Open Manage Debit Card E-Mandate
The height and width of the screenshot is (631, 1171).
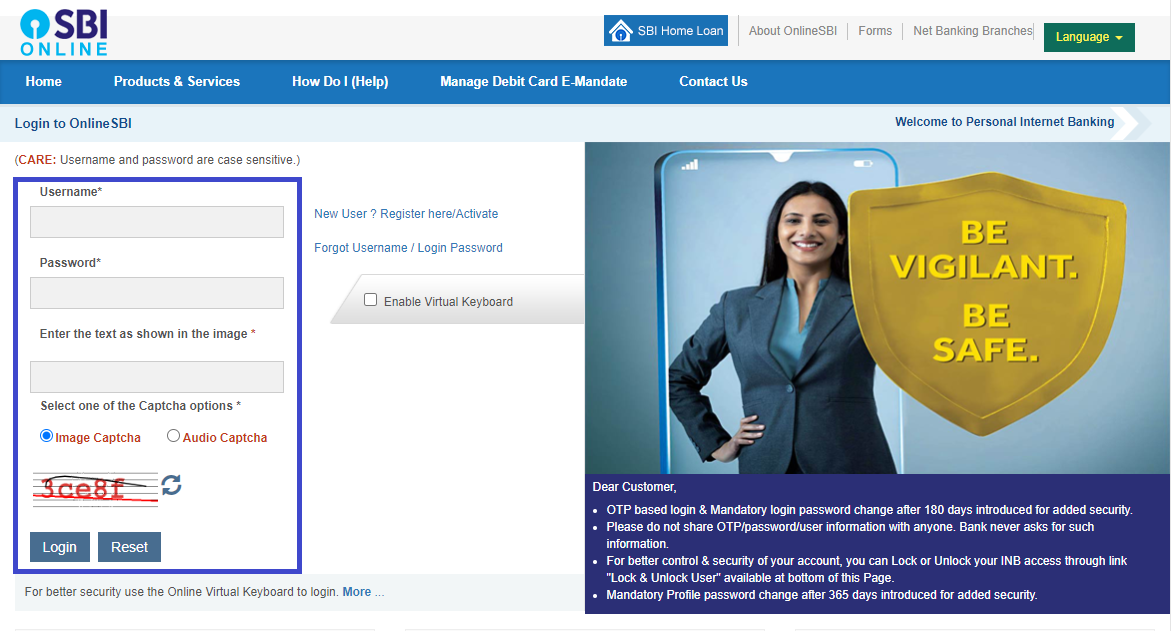click(x=533, y=82)
